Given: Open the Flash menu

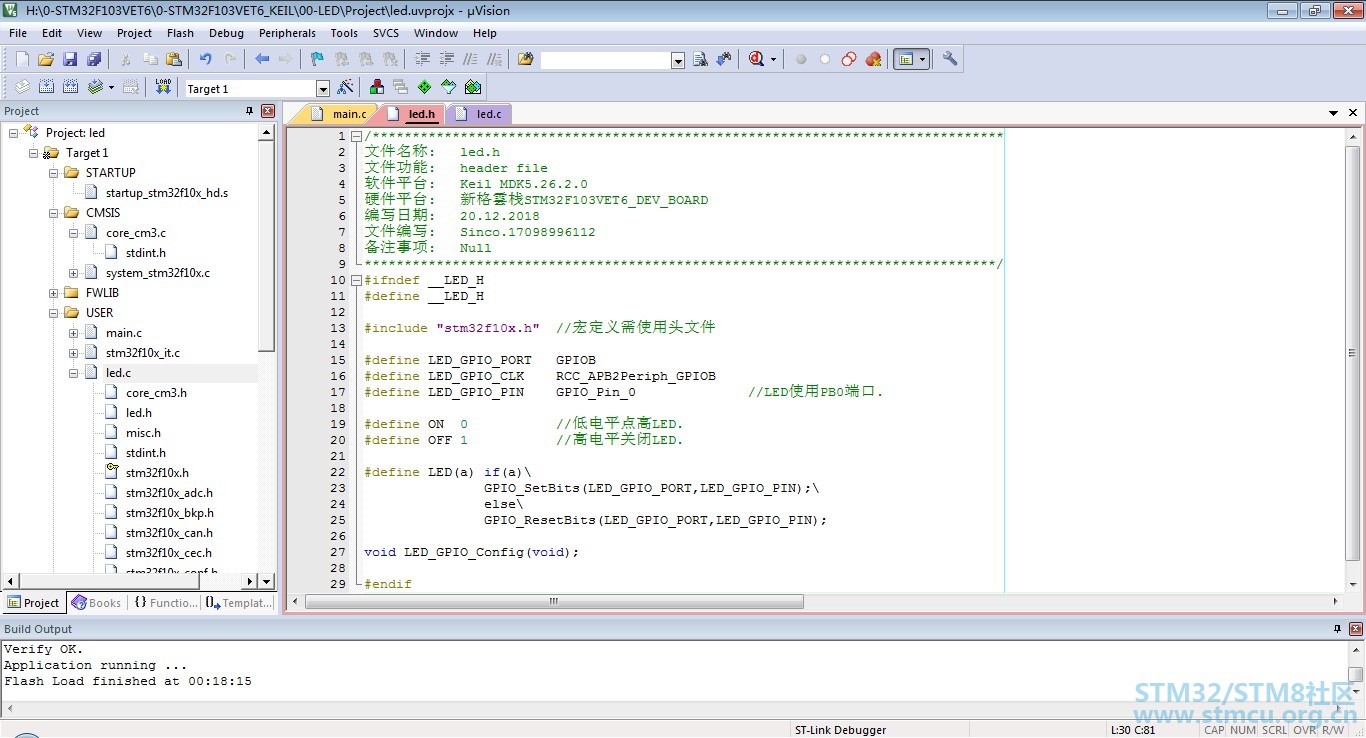Looking at the screenshot, I should [180, 33].
